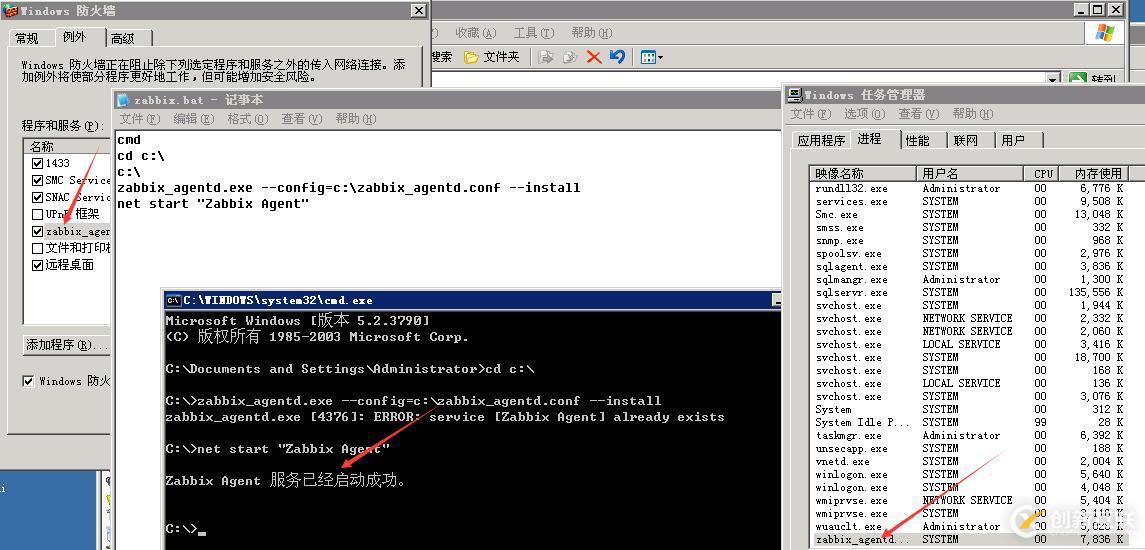Toggle the zabbix_agent exception checkbox

pos(38,231)
